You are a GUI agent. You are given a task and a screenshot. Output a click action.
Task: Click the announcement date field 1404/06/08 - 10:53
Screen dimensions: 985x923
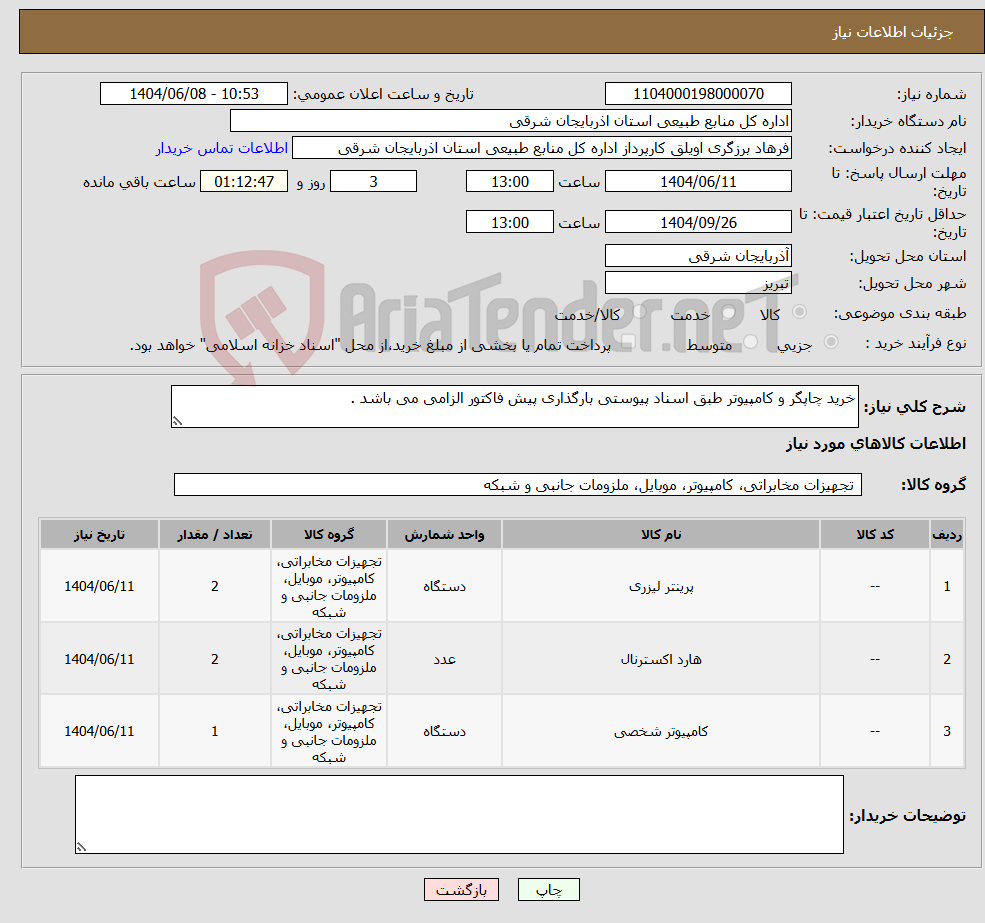tap(193, 94)
